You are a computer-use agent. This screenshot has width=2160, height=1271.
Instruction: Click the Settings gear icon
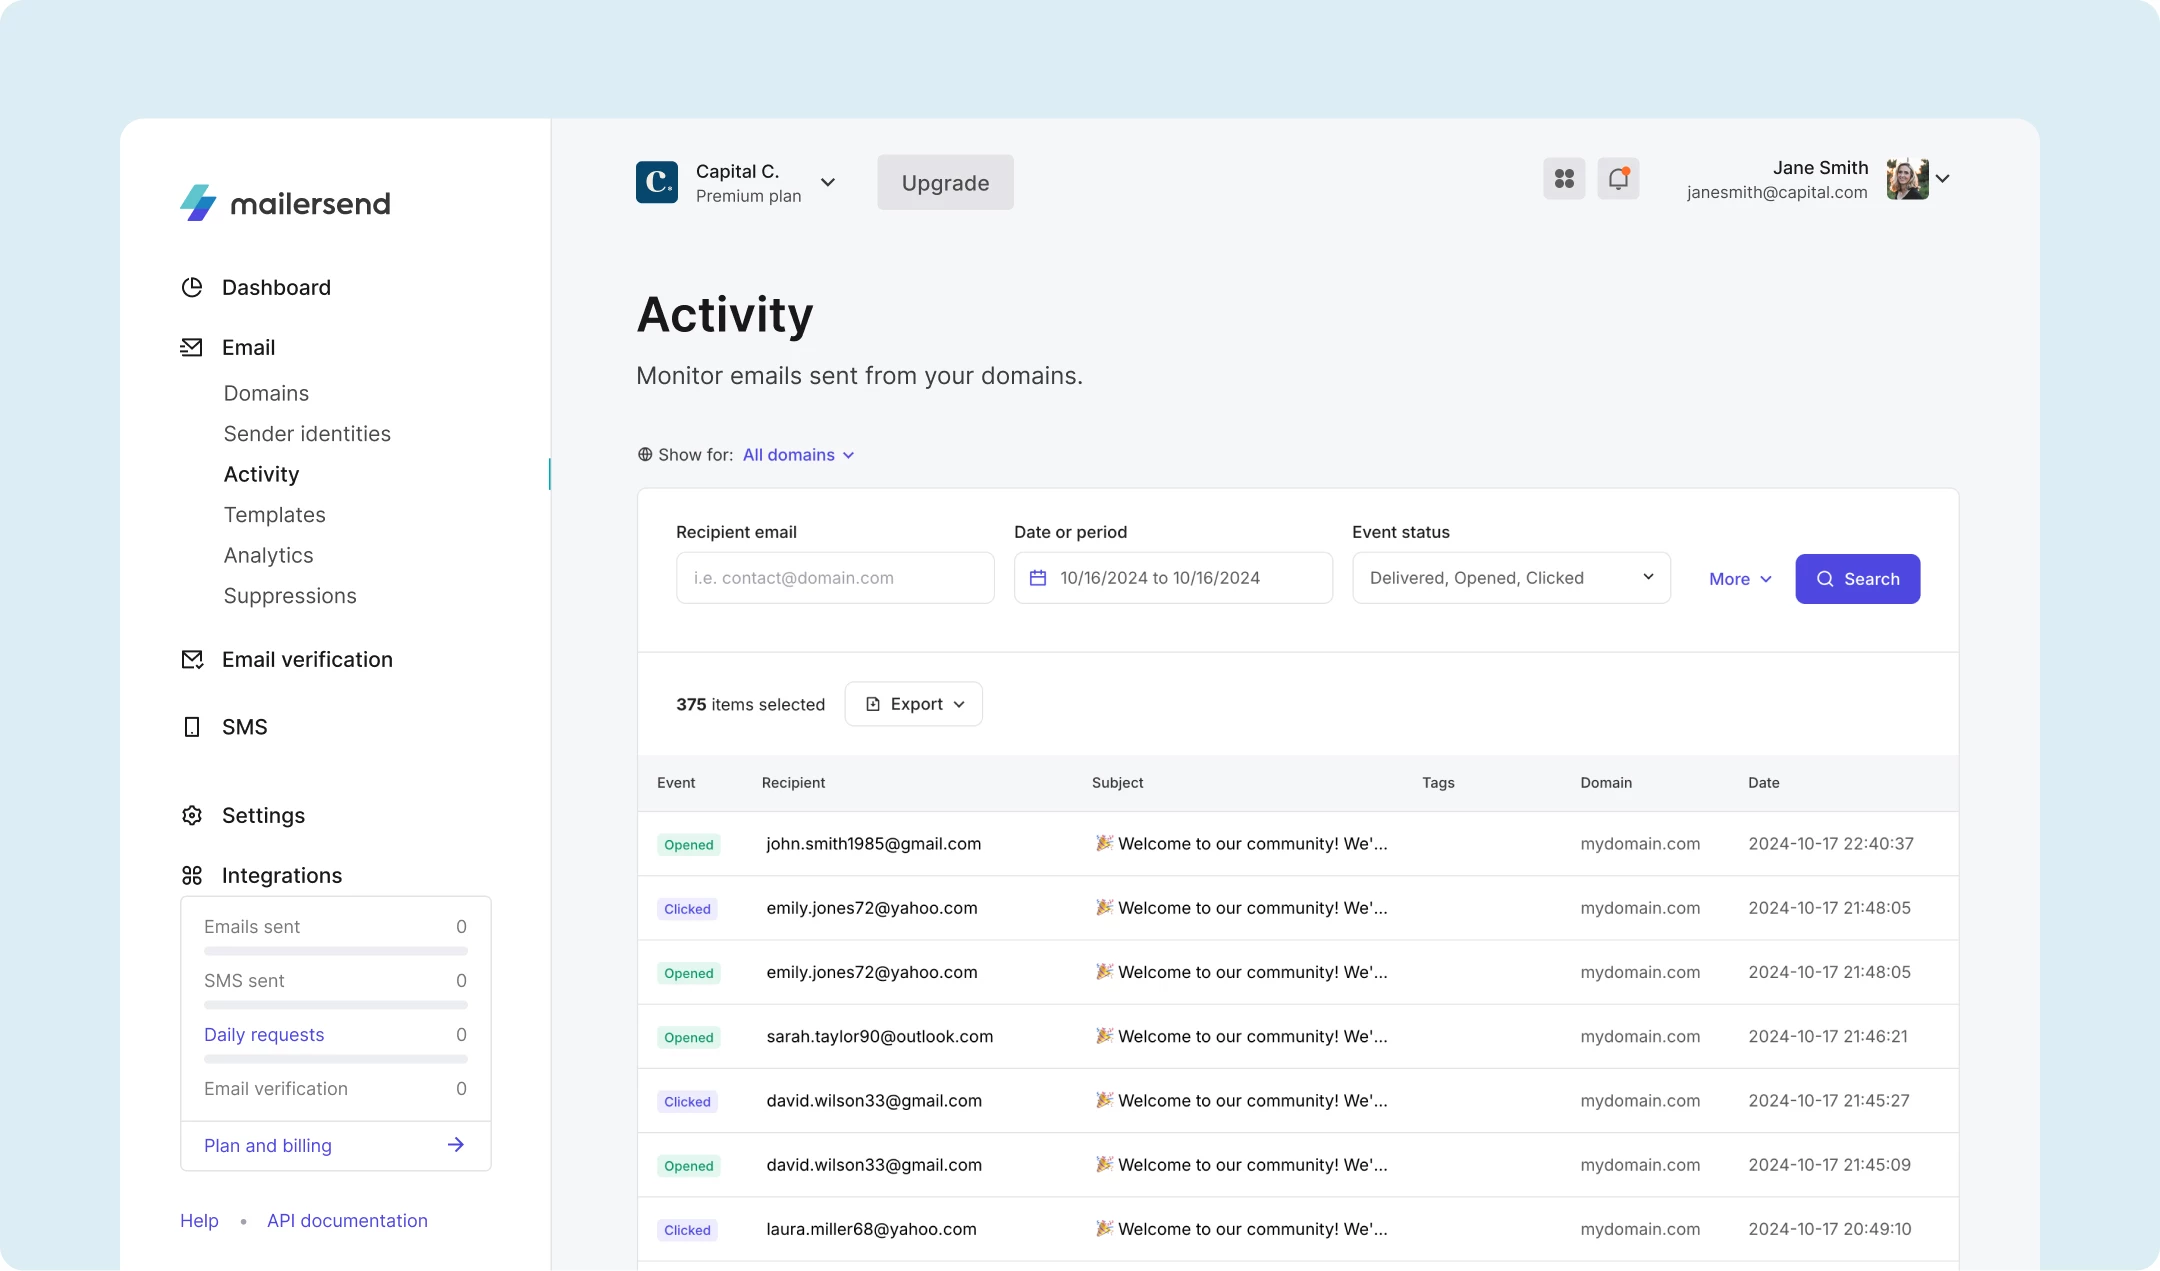pyautogui.click(x=192, y=814)
